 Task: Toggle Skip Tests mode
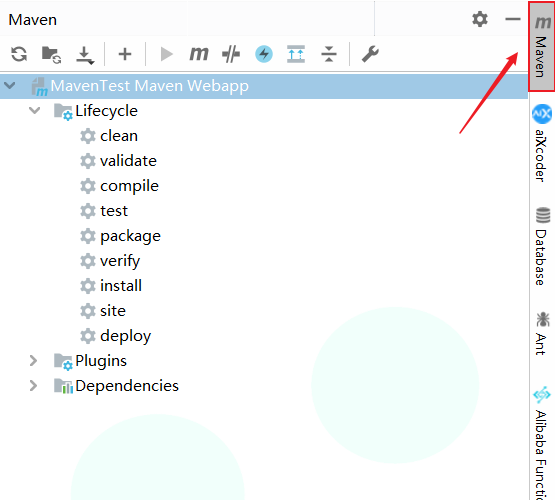(231, 54)
